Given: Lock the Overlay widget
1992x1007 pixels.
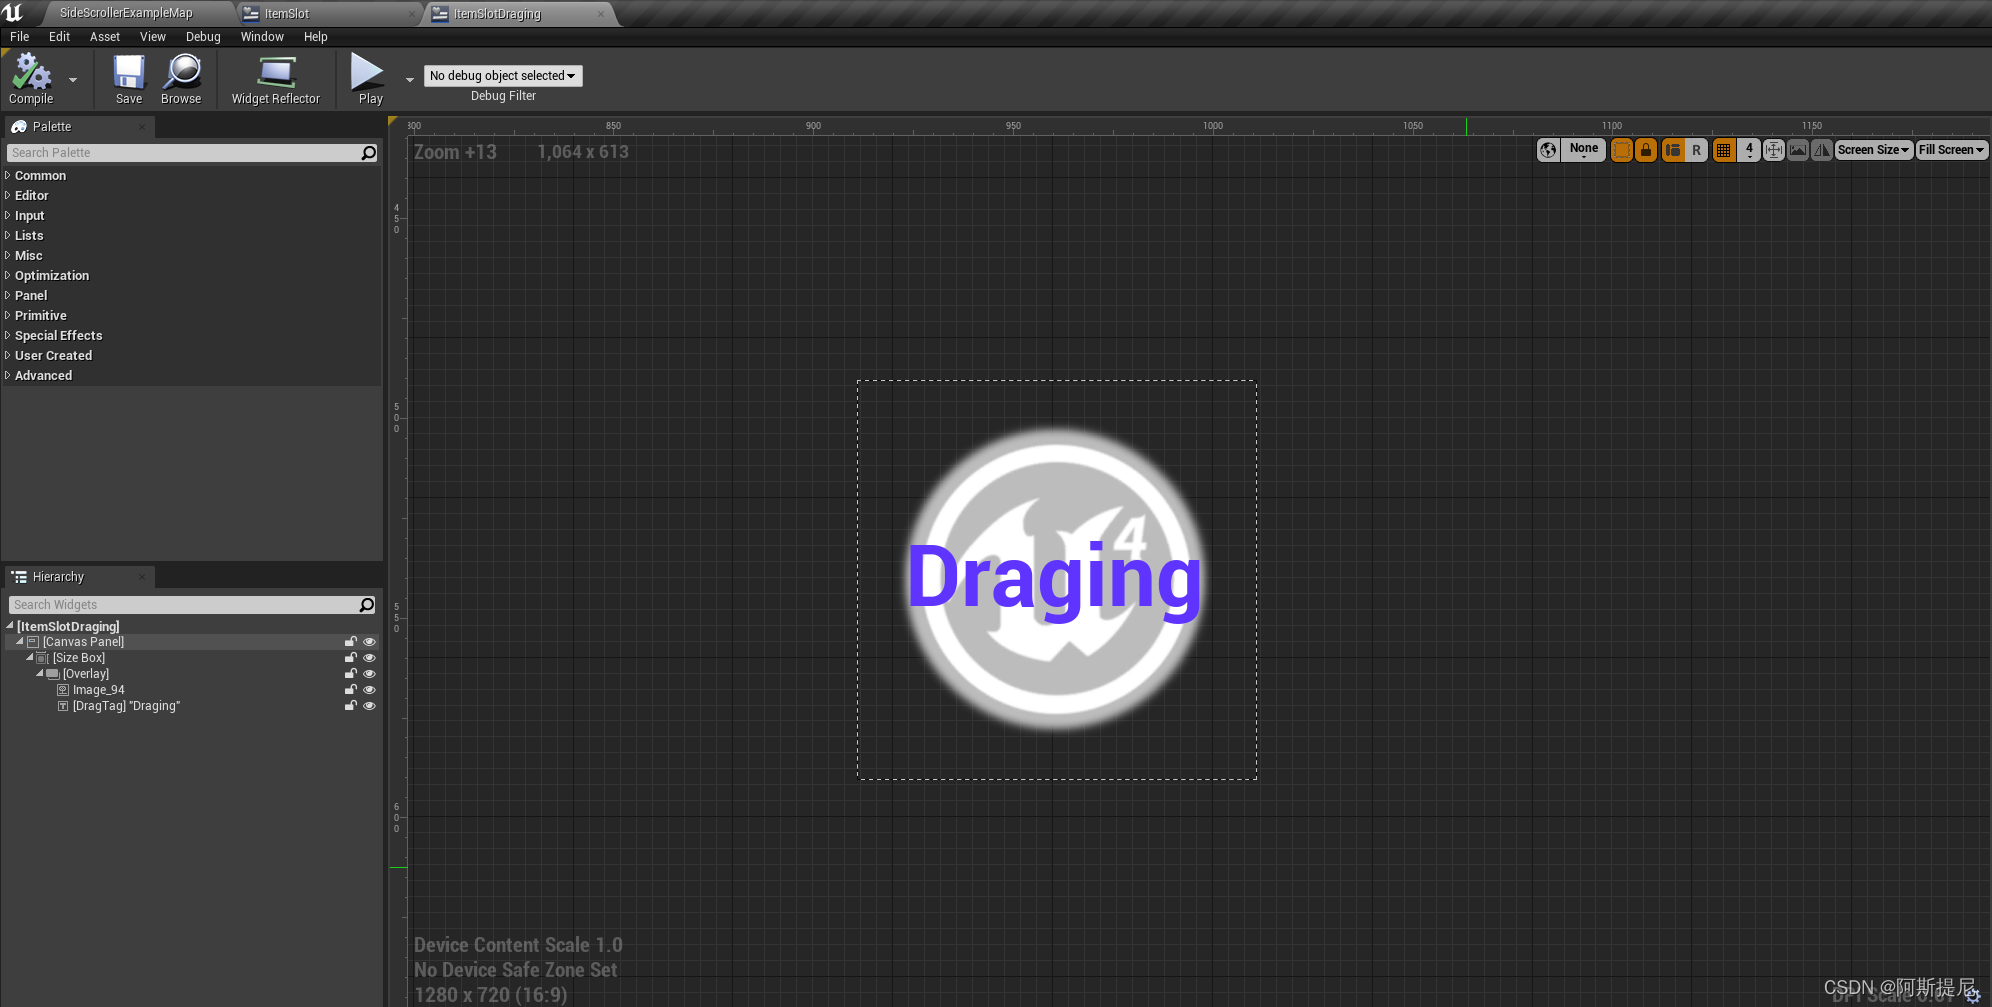Looking at the screenshot, I should tap(351, 674).
